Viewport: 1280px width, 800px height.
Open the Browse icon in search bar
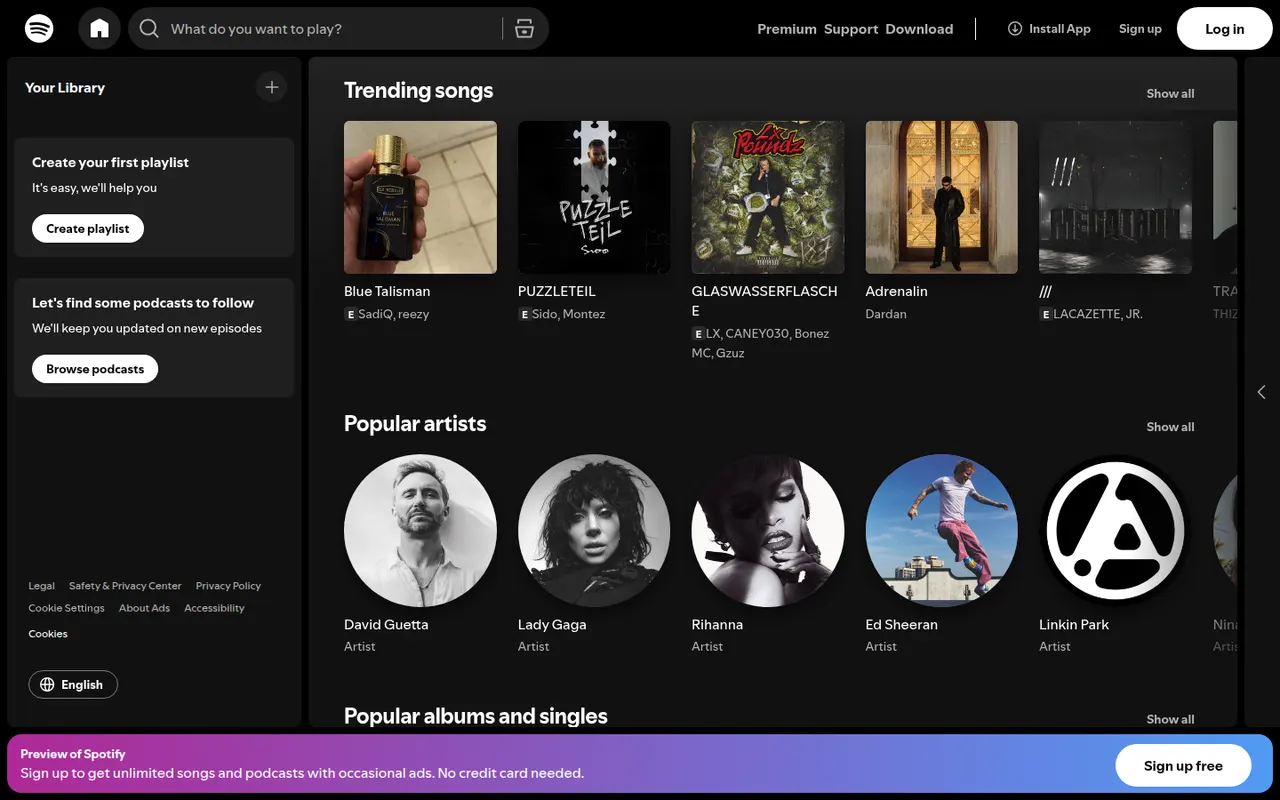[524, 28]
